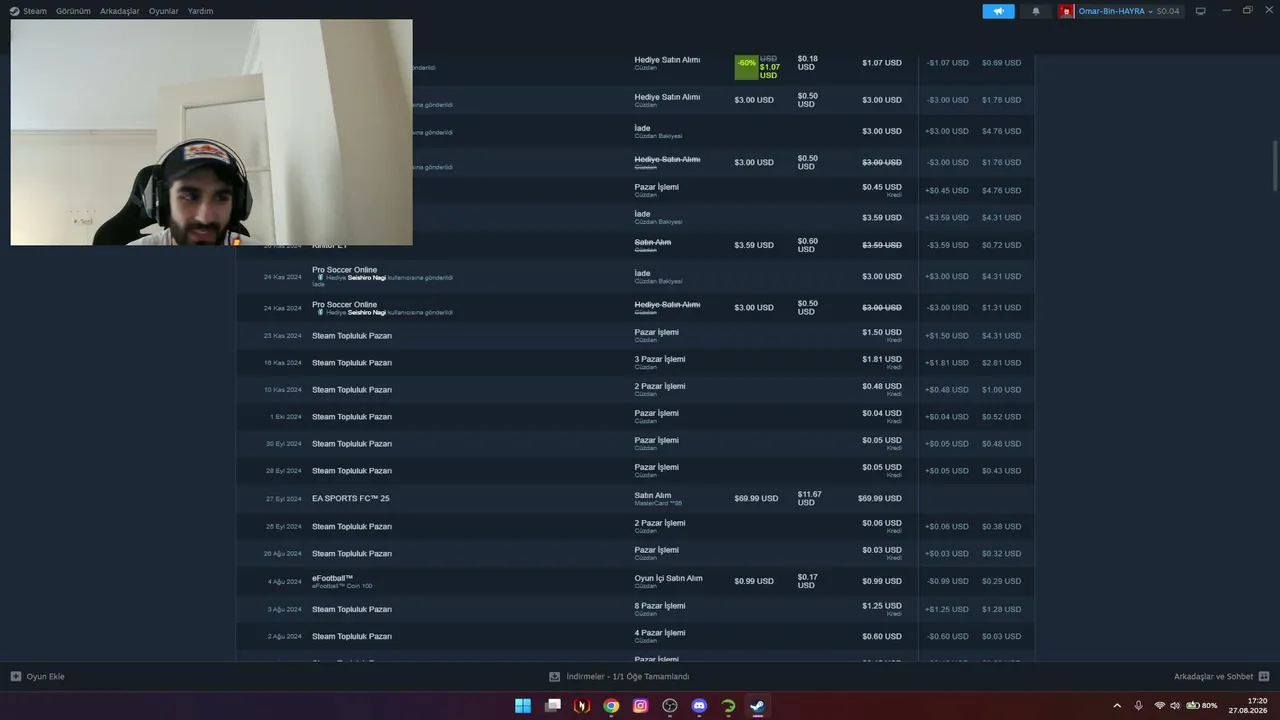Click the blue megaphone announcements button
The height and width of the screenshot is (720, 1280).
point(998,11)
